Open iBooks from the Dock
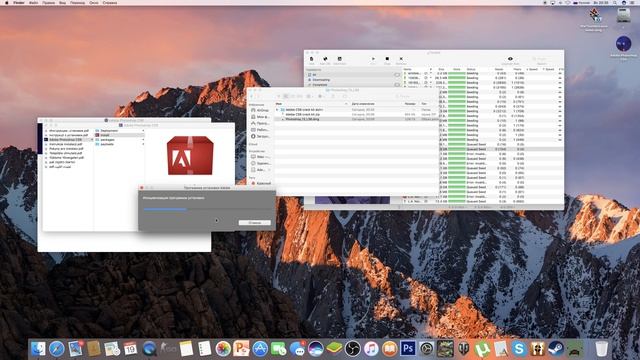 point(389,349)
